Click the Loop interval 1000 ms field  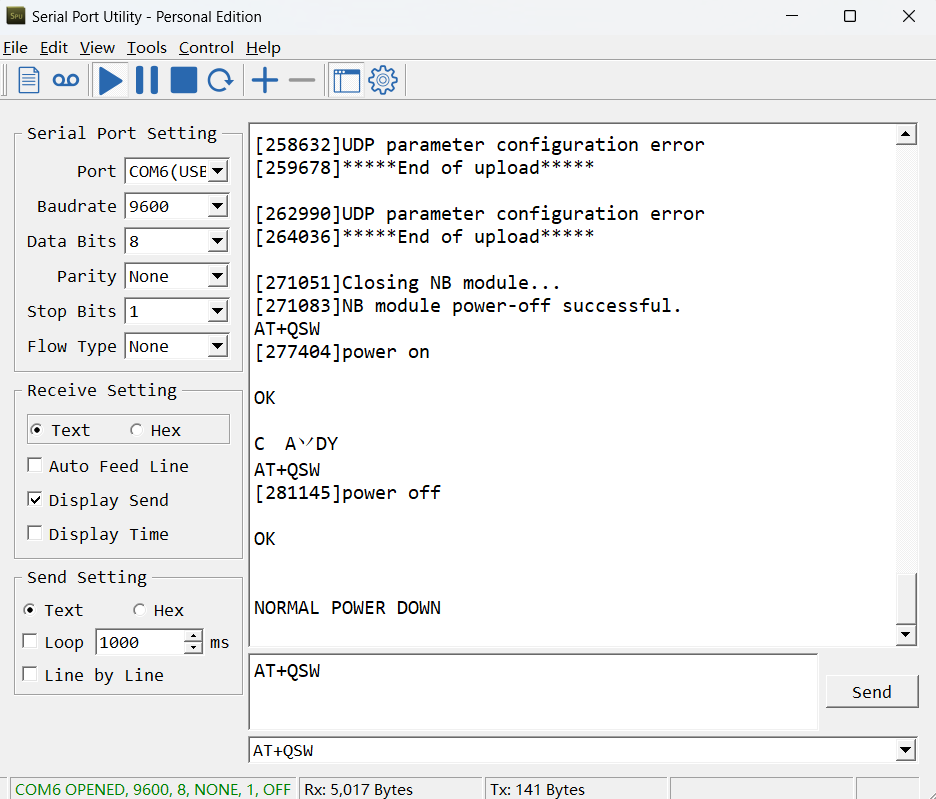point(140,642)
